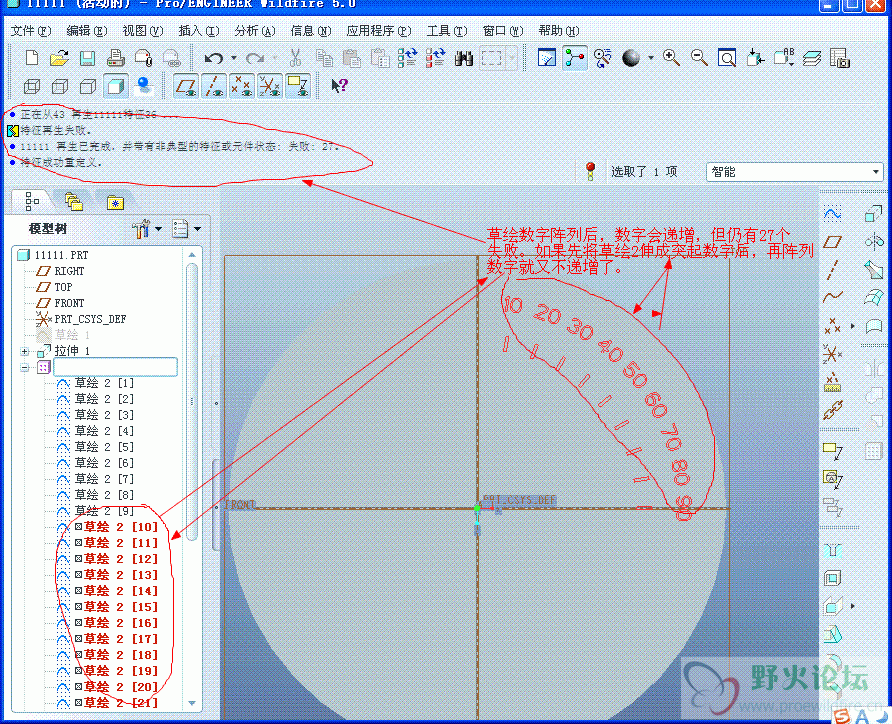Redo the last undone action
The width and height of the screenshot is (892, 724).
[x=255, y=57]
